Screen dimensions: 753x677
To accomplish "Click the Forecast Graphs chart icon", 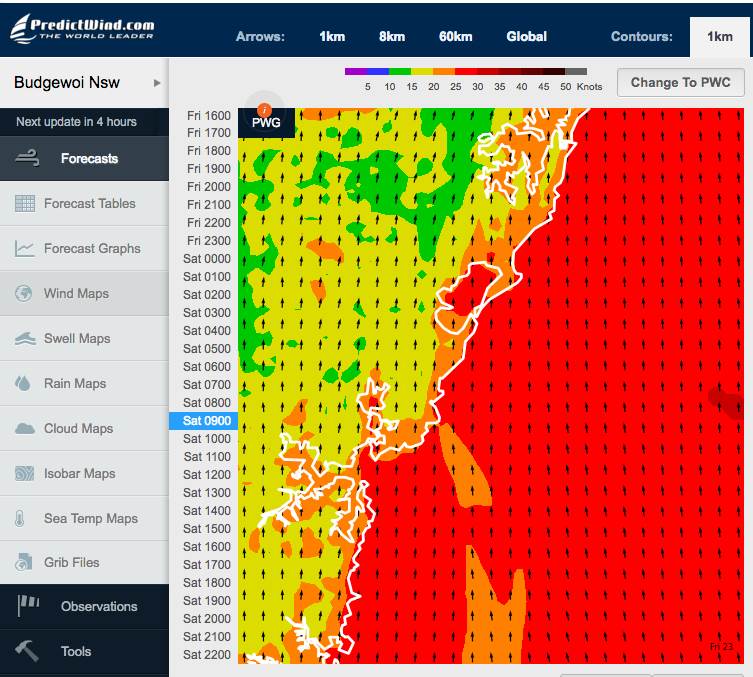I will (25, 249).
